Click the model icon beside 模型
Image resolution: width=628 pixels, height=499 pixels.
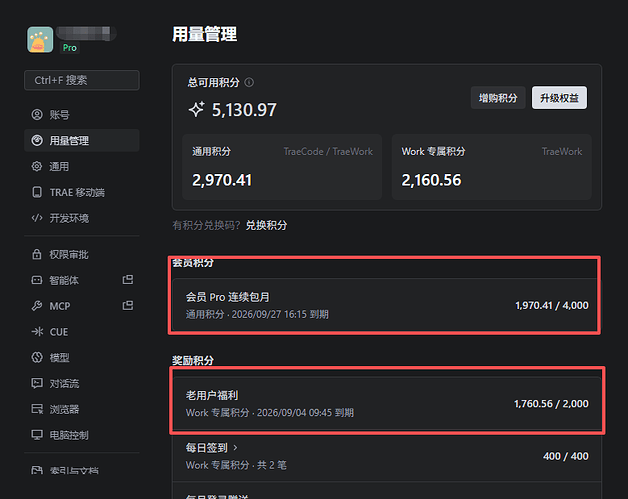click(x=37, y=357)
